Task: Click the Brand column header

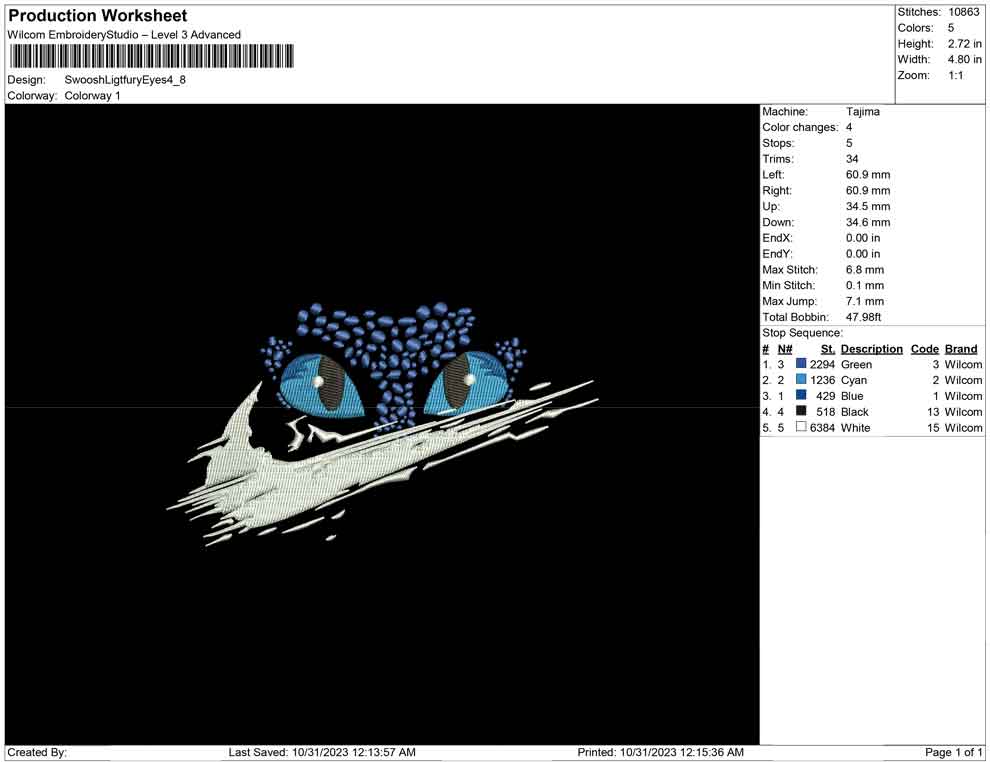Action: pos(960,349)
